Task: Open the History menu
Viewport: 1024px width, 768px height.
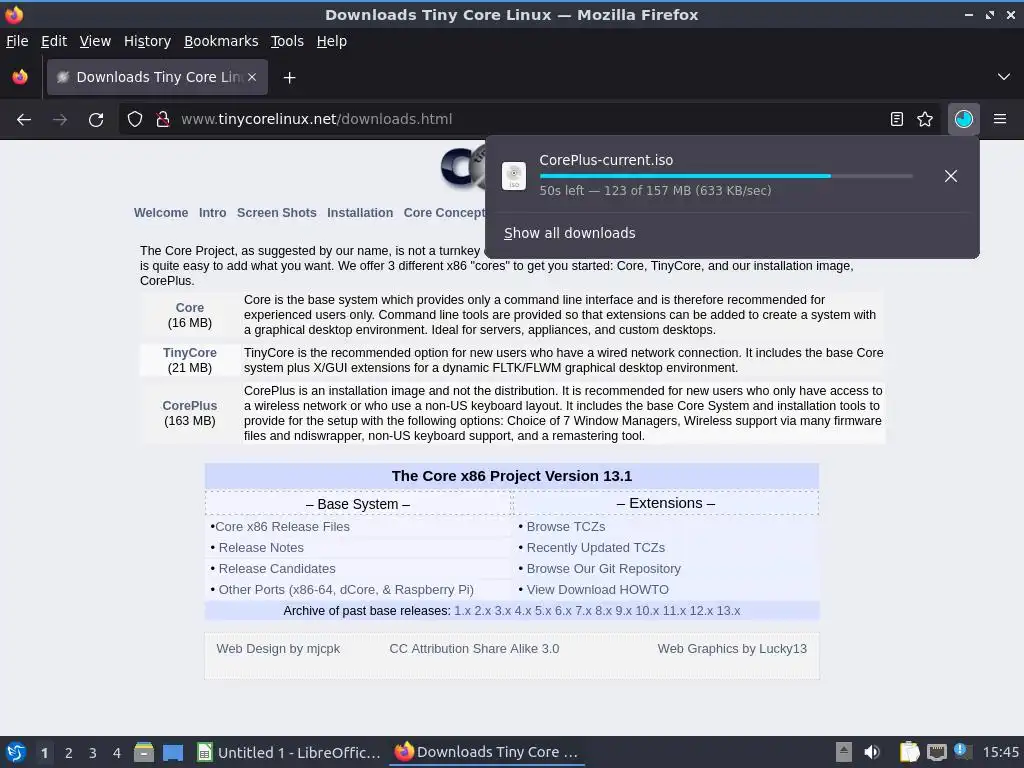Action: point(147,41)
